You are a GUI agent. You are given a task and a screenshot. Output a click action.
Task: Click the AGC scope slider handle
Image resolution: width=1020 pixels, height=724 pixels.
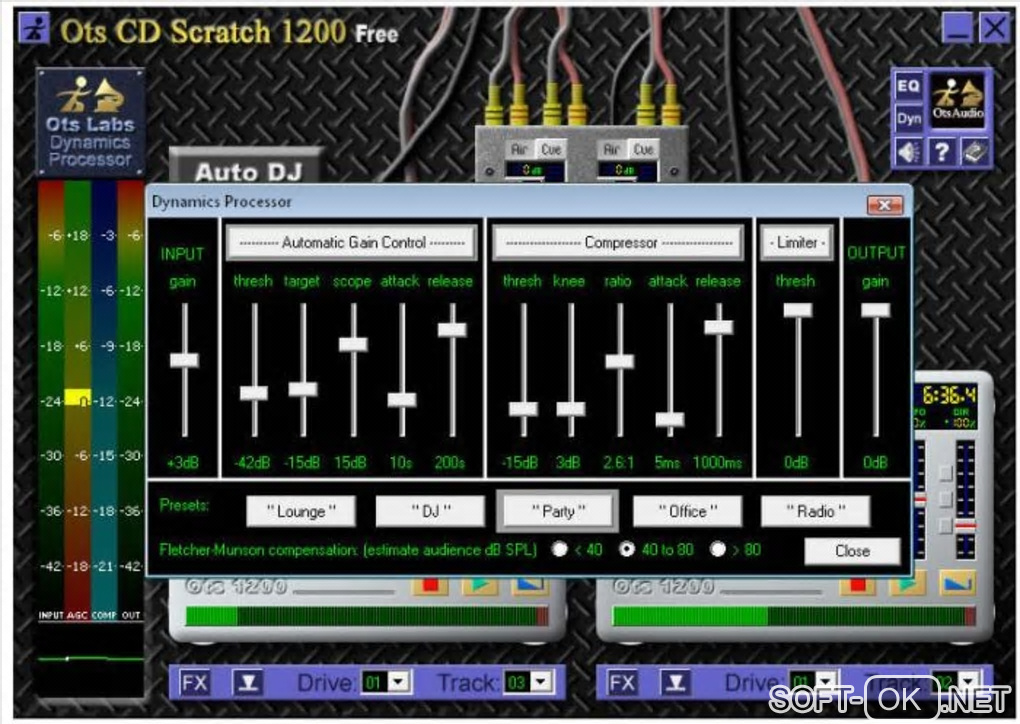click(x=353, y=343)
